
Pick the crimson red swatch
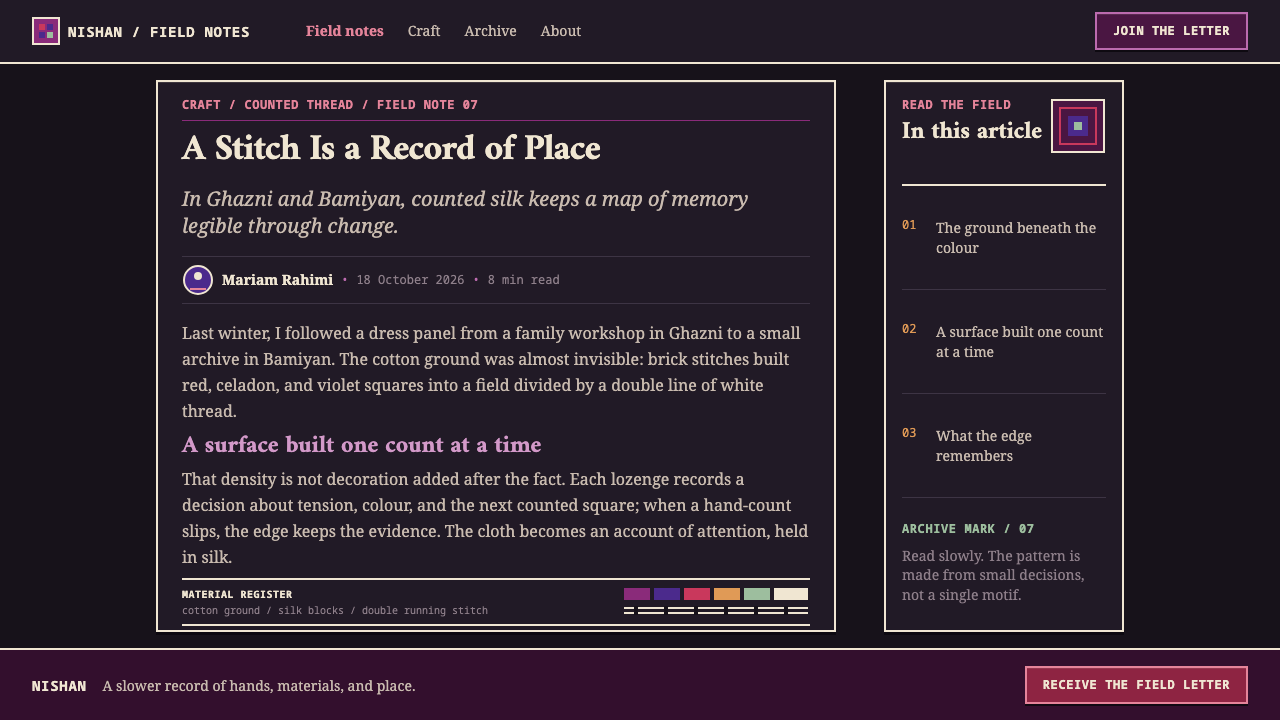(x=697, y=594)
